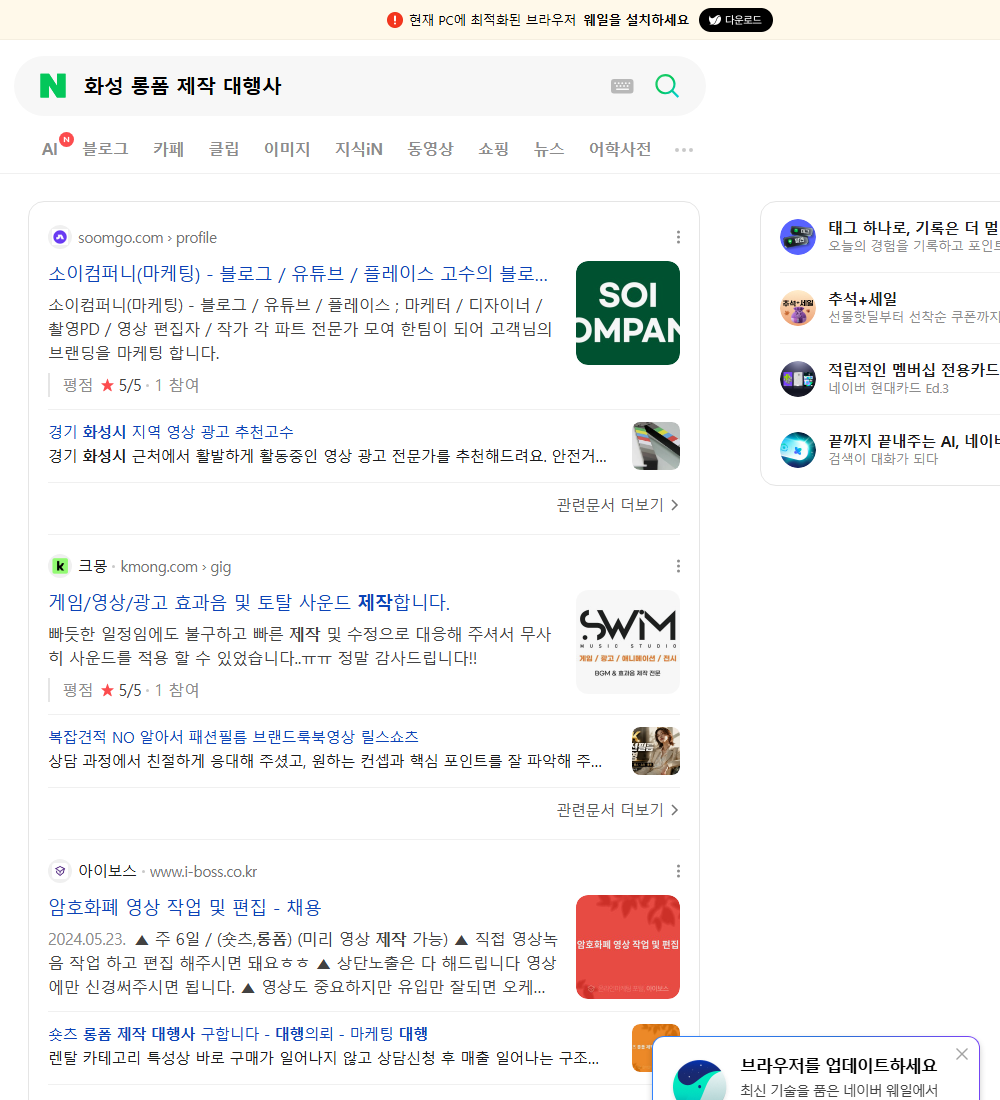Image resolution: width=1000 pixels, height=1100 pixels.
Task: Open options menu for the 아이보스 result
Action: (678, 871)
